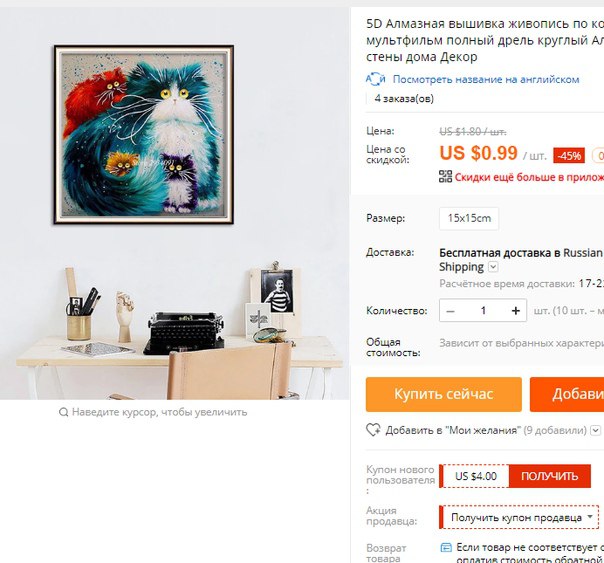This screenshot has height=563, width=604.
Task: Expand the shipping method dropdown arrow
Action: click(493, 267)
